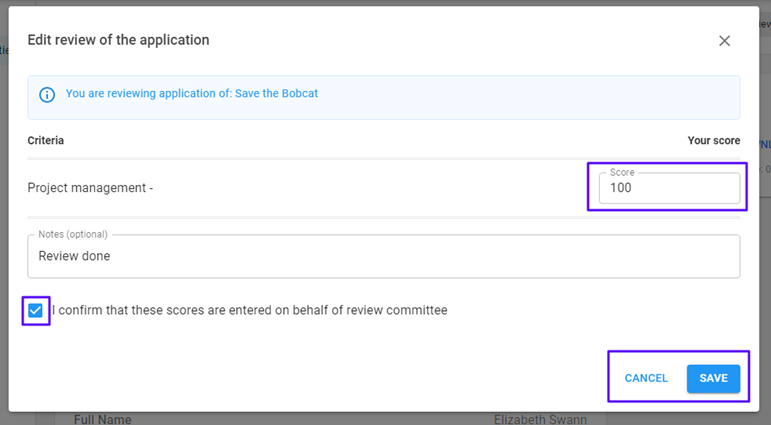Screen dimensions: 771x425
Task: Click the Elizabeth Swann name behind the dialog
Action: tap(540, 419)
